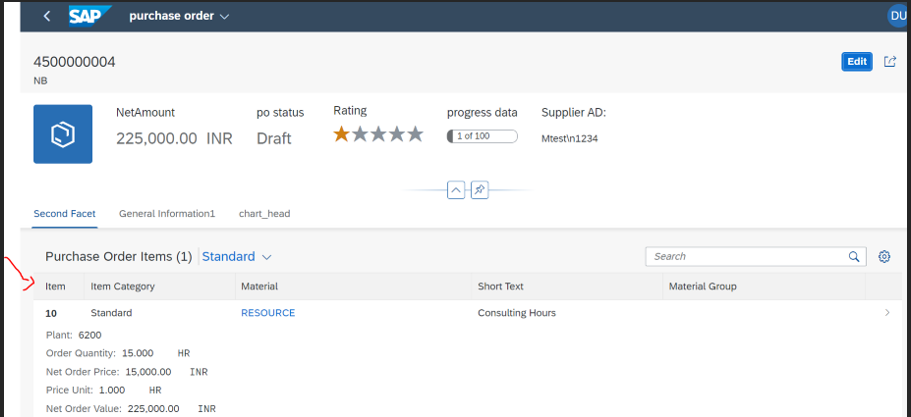Image resolution: width=911 pixels, height=417 pixels.
Task: Click the Edit button
Action: pos(857,62)
